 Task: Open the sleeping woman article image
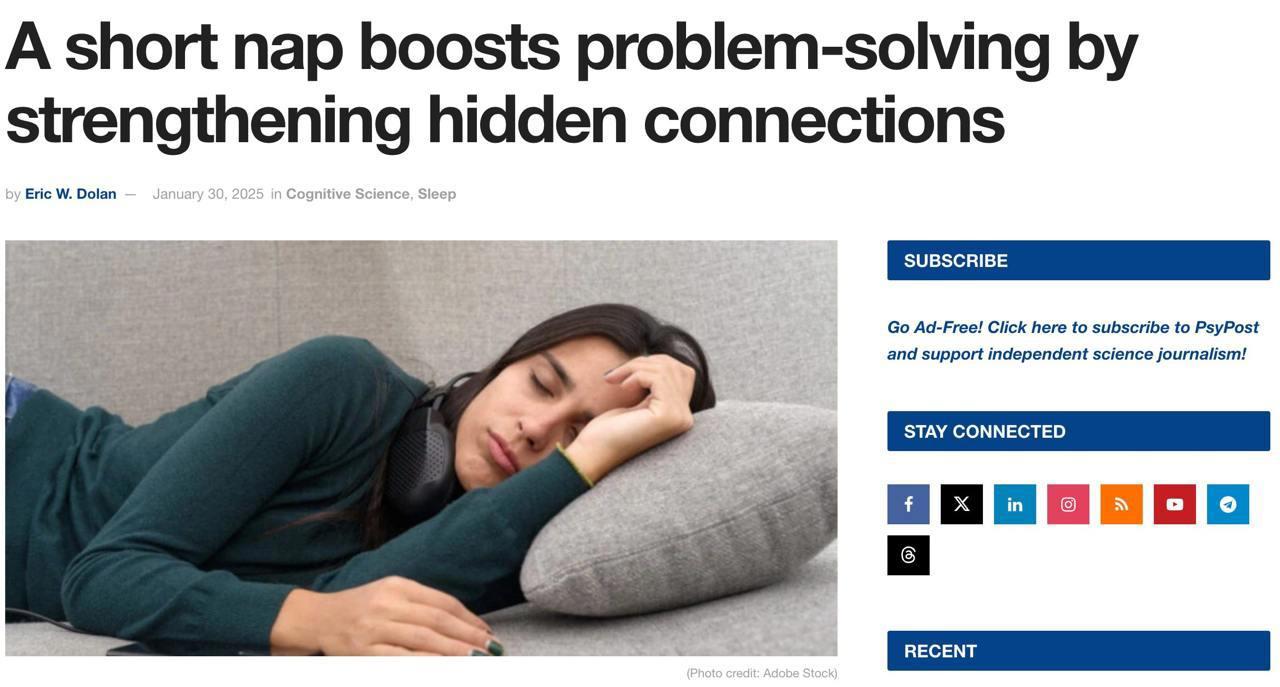coord(421,448)
